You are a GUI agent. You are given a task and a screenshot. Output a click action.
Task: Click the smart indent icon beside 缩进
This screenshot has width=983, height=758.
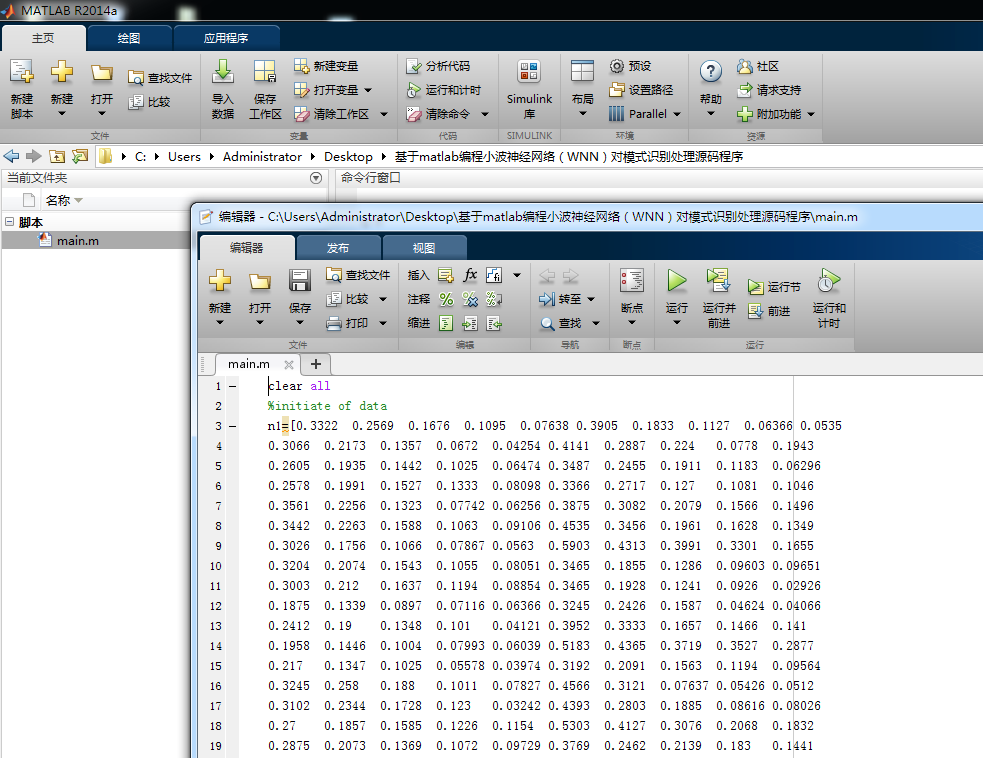coord(446,323)
